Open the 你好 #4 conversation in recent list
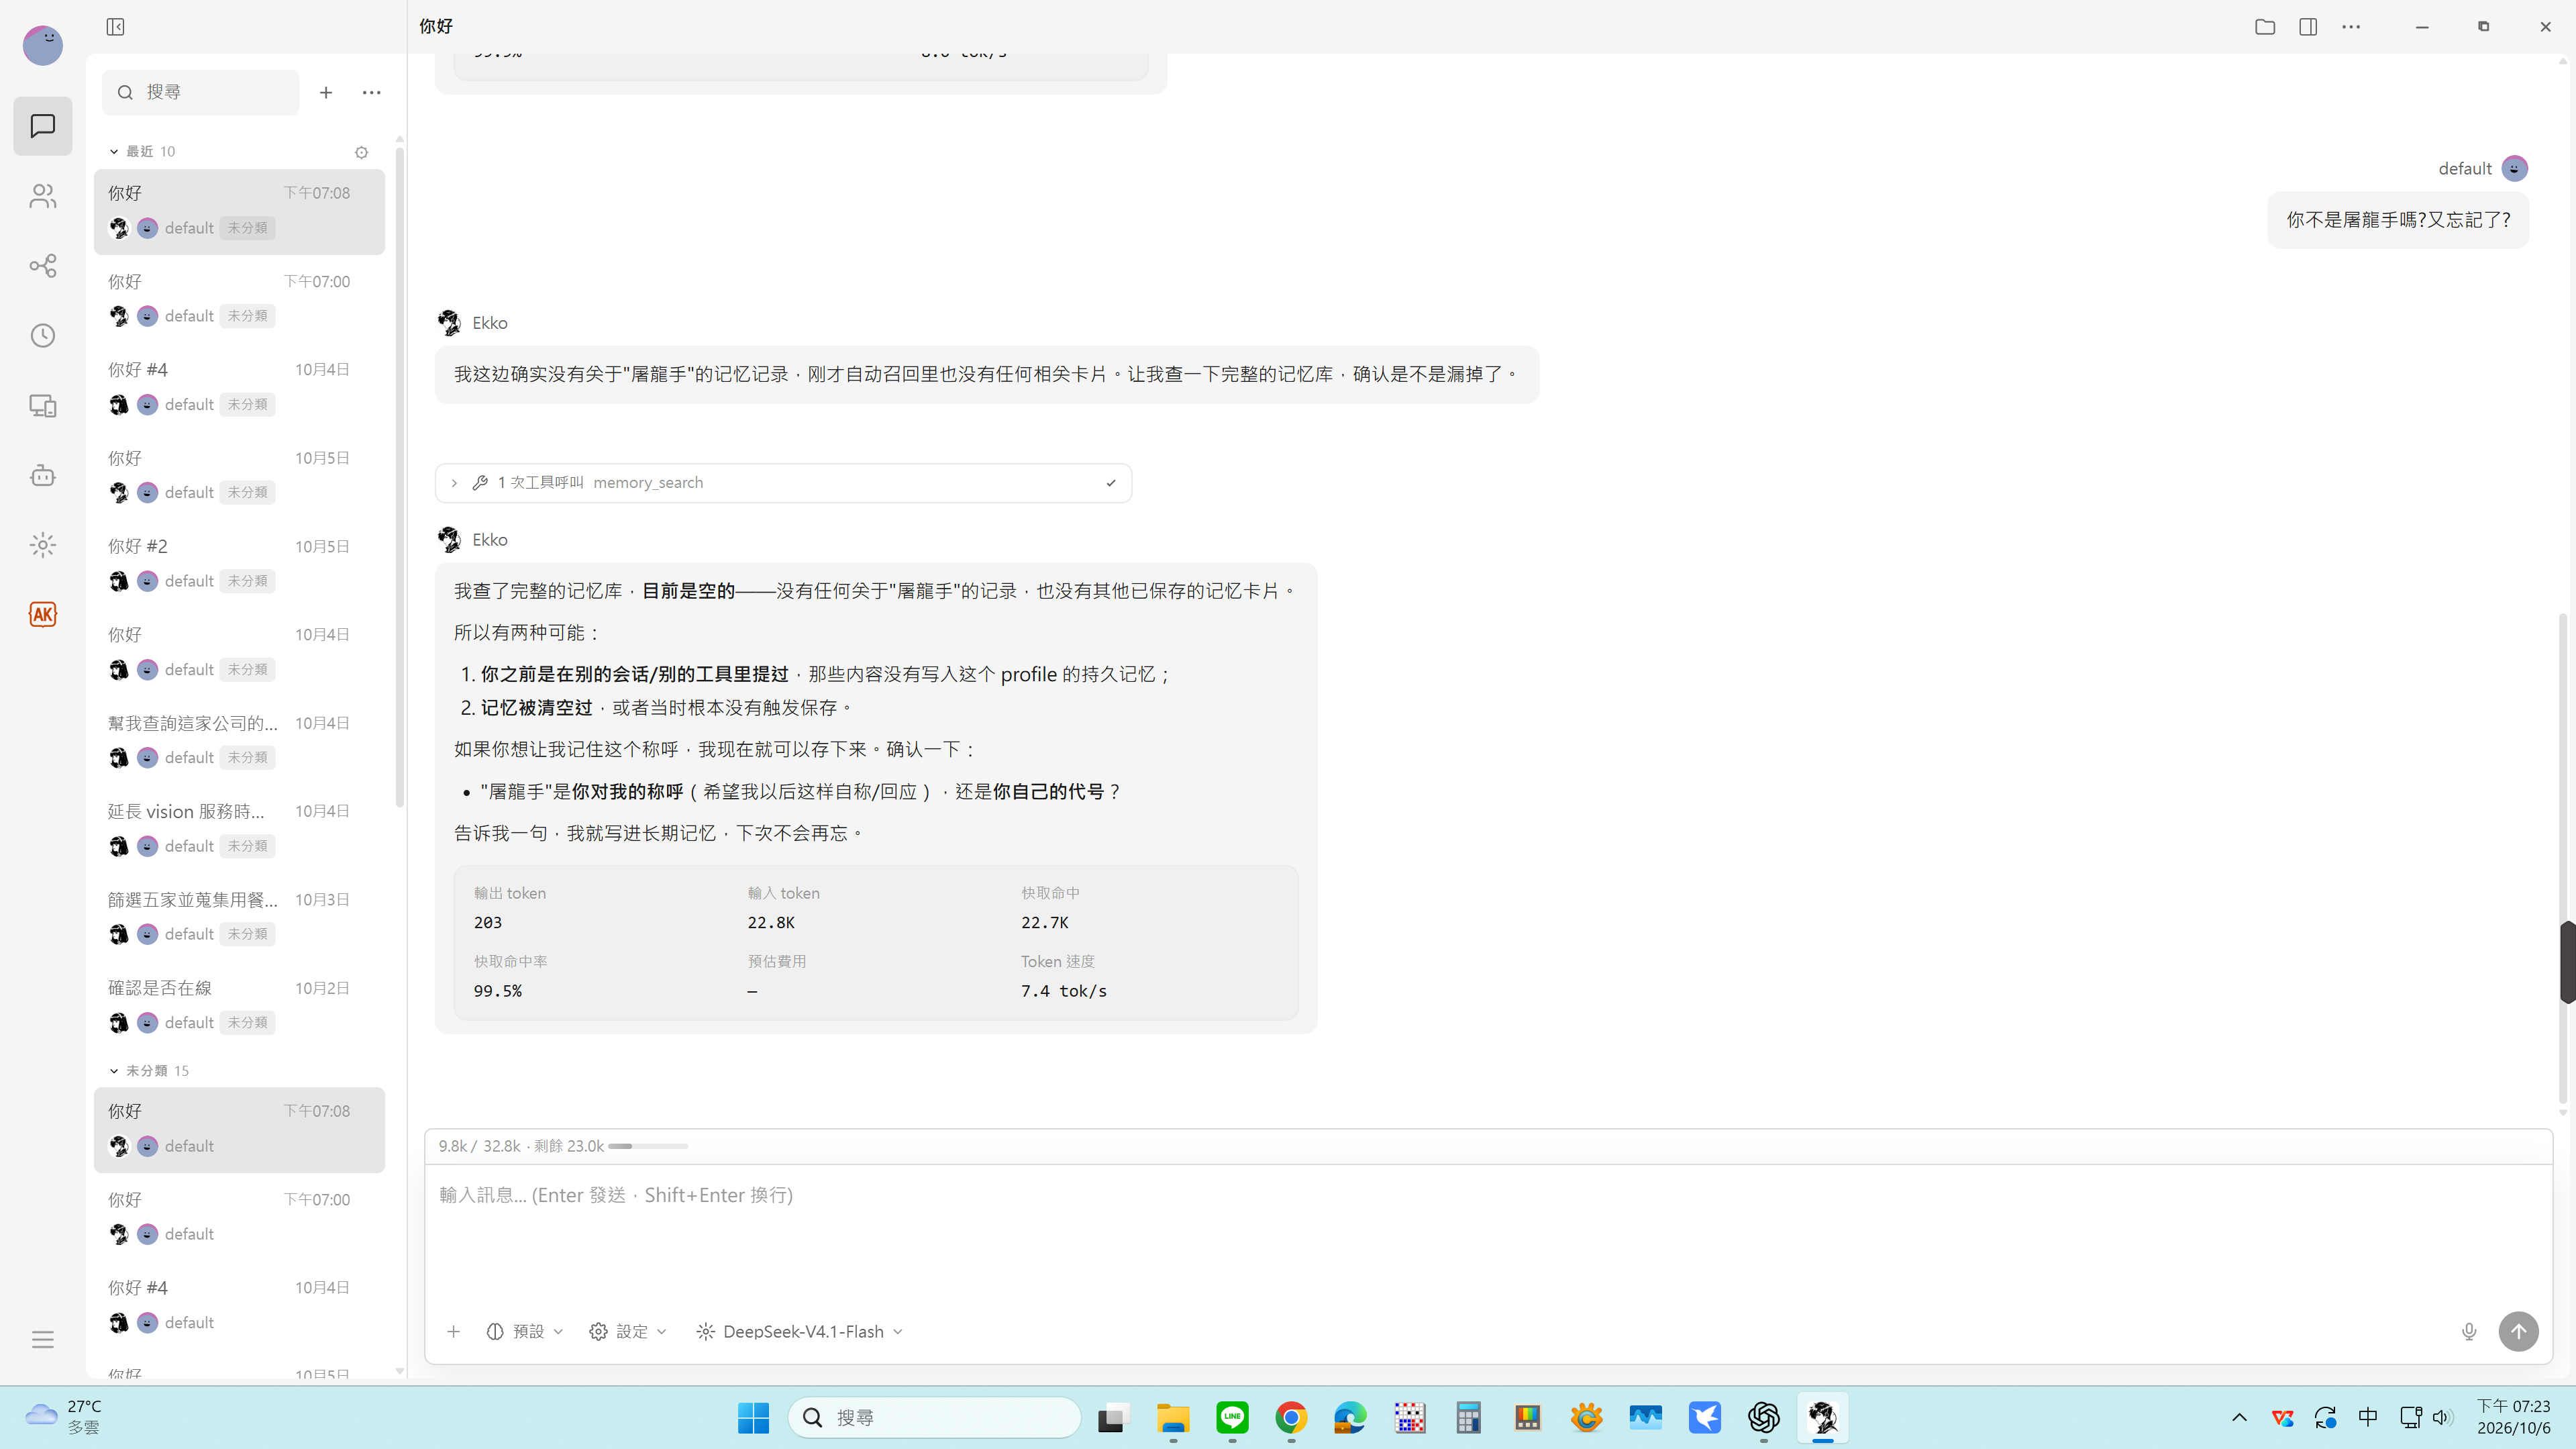Screen dimensions: 2576x1449 239,387
